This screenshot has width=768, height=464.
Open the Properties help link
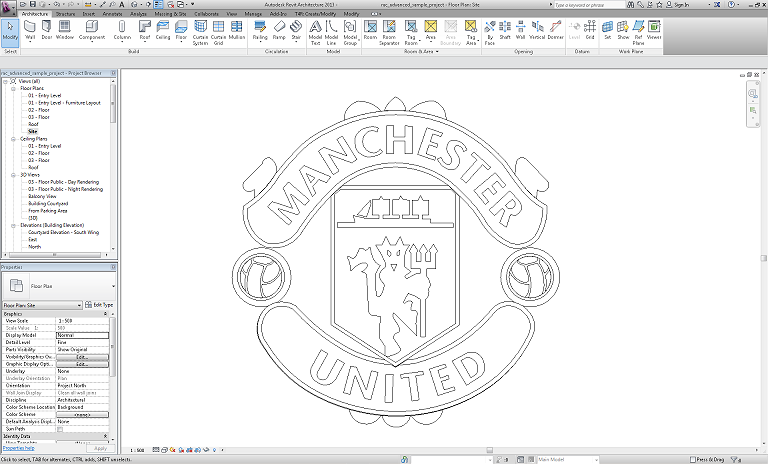click(x=19, y=448)
